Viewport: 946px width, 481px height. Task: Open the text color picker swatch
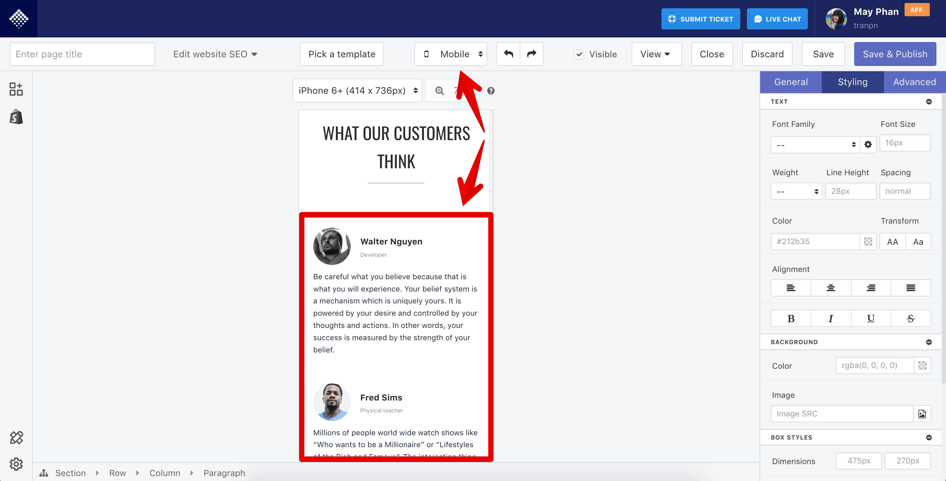(868, 241)
